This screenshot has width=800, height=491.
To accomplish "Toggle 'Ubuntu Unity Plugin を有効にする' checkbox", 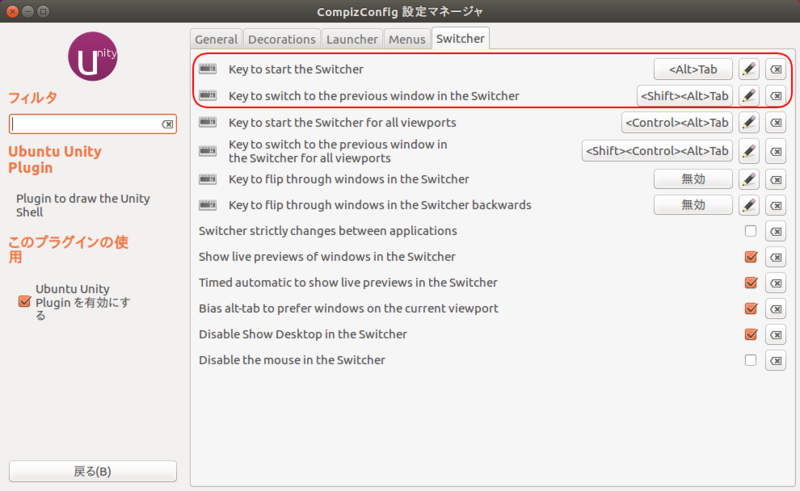I will click(x=24, y=301).
